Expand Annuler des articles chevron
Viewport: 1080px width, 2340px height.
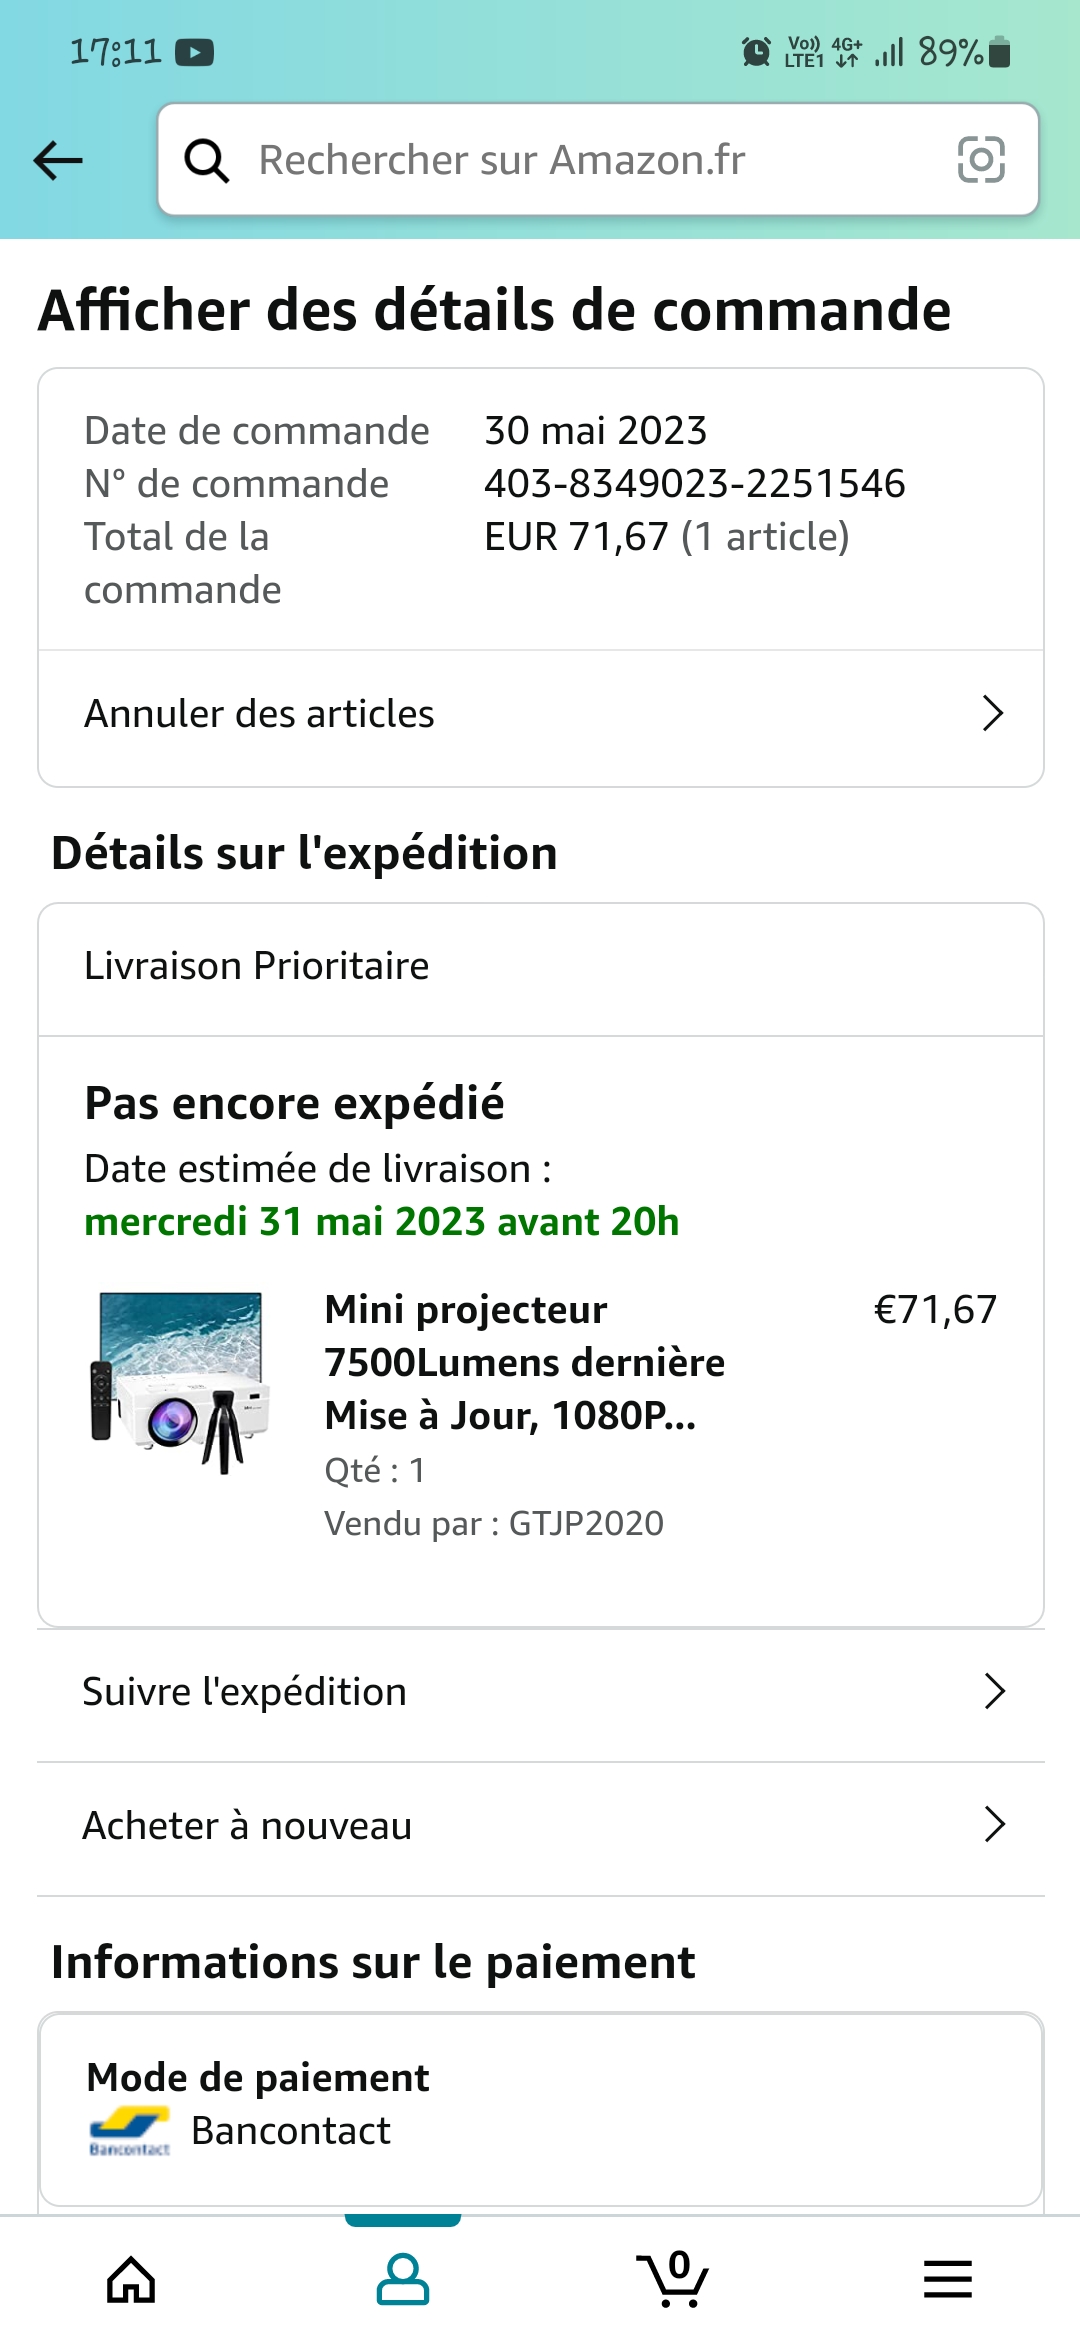992,714
